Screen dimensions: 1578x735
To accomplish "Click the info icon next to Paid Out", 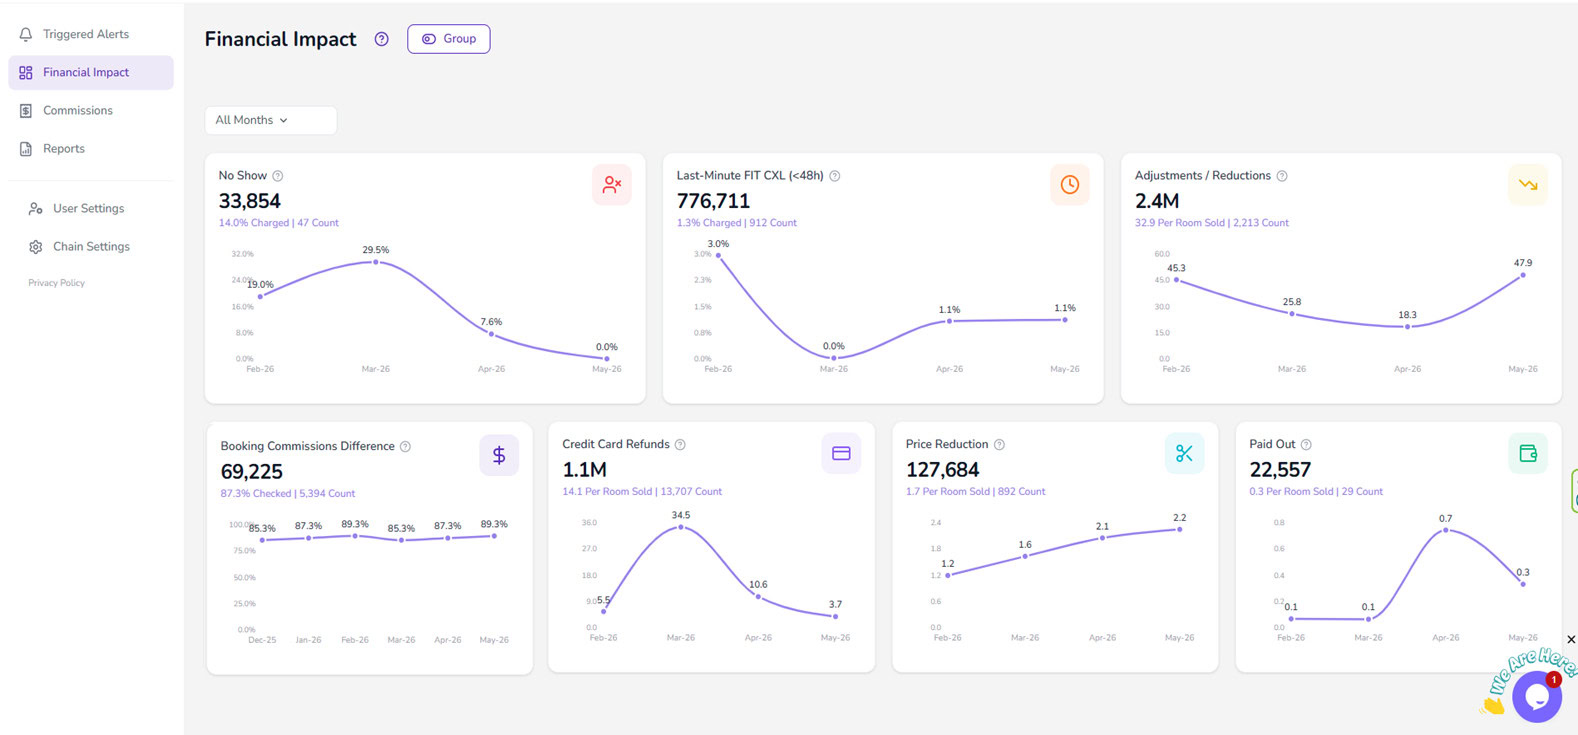I will click(1306, 445).
